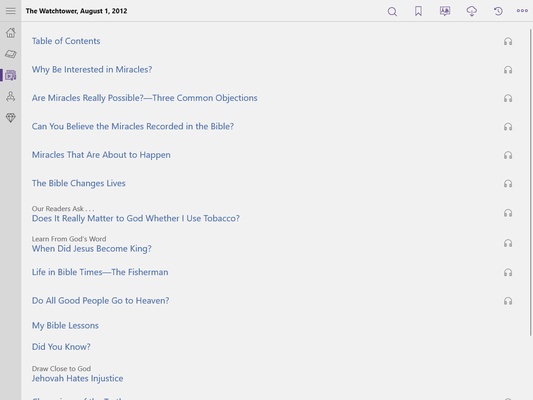Play audio for Do All Good People Go to Heaven?
This screenshot has width=533, height=400.
pyautogui.click(x=508, y=301)
